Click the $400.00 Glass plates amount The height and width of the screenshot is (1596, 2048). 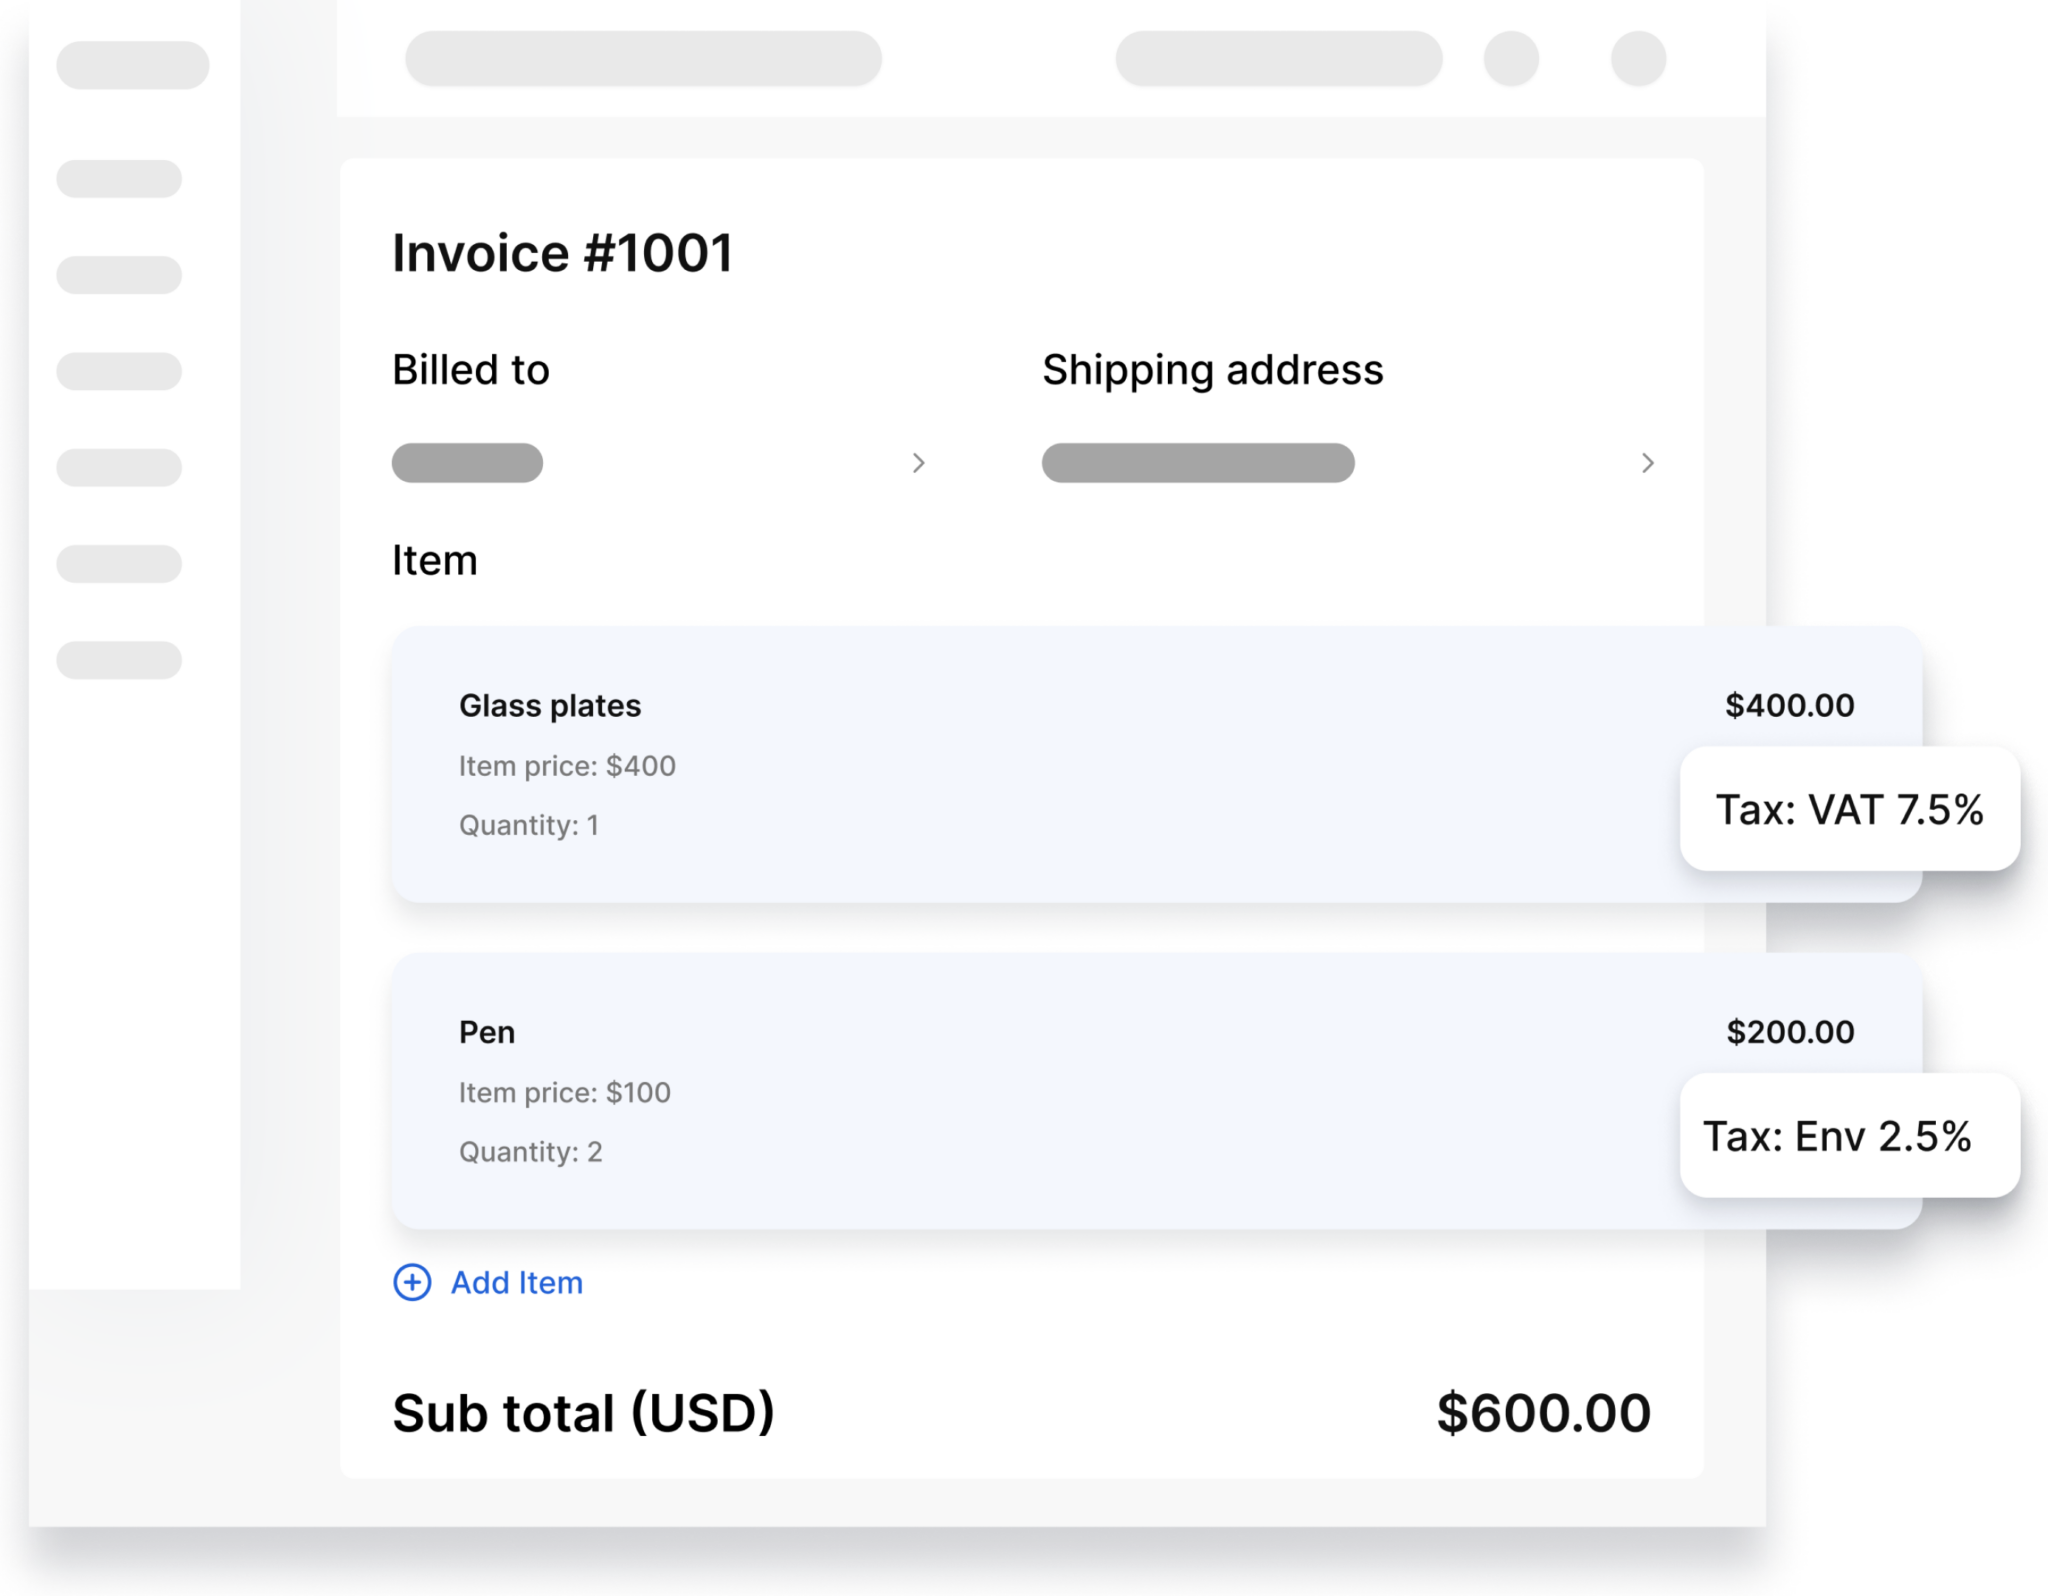pos(1790,705)
